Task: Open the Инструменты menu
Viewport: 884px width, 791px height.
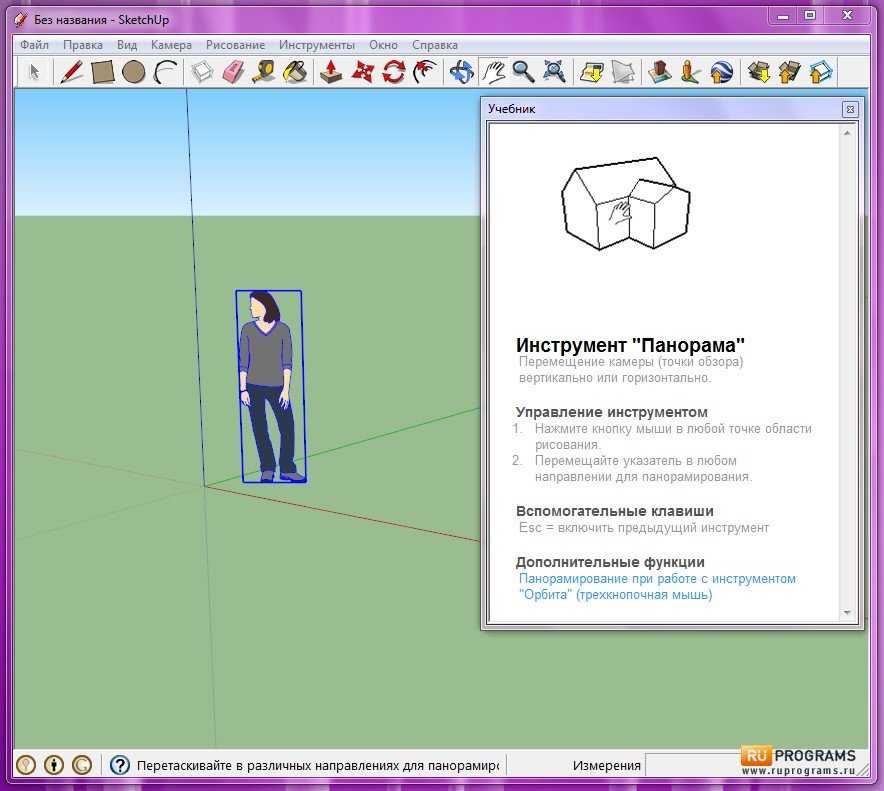Action: (317, 45)
